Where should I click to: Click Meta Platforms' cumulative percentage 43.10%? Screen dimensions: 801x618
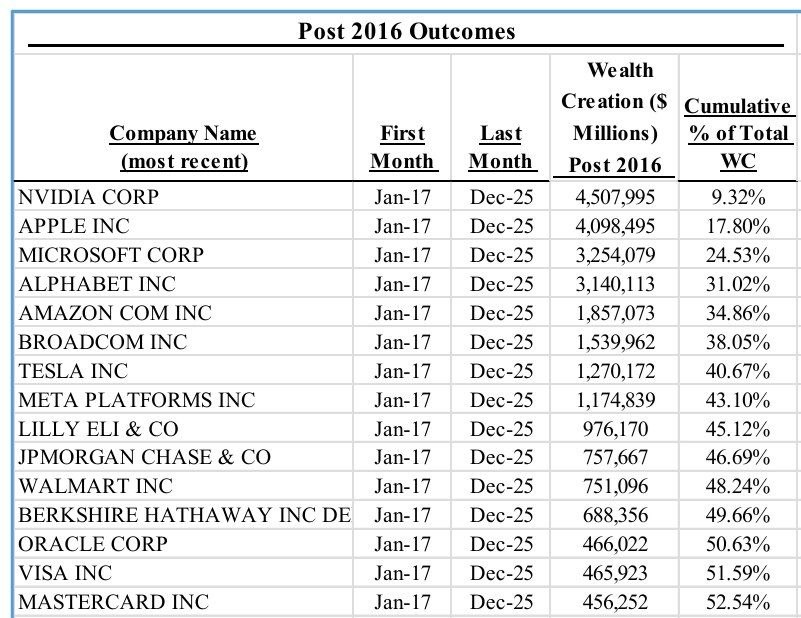tap(737, 400)
